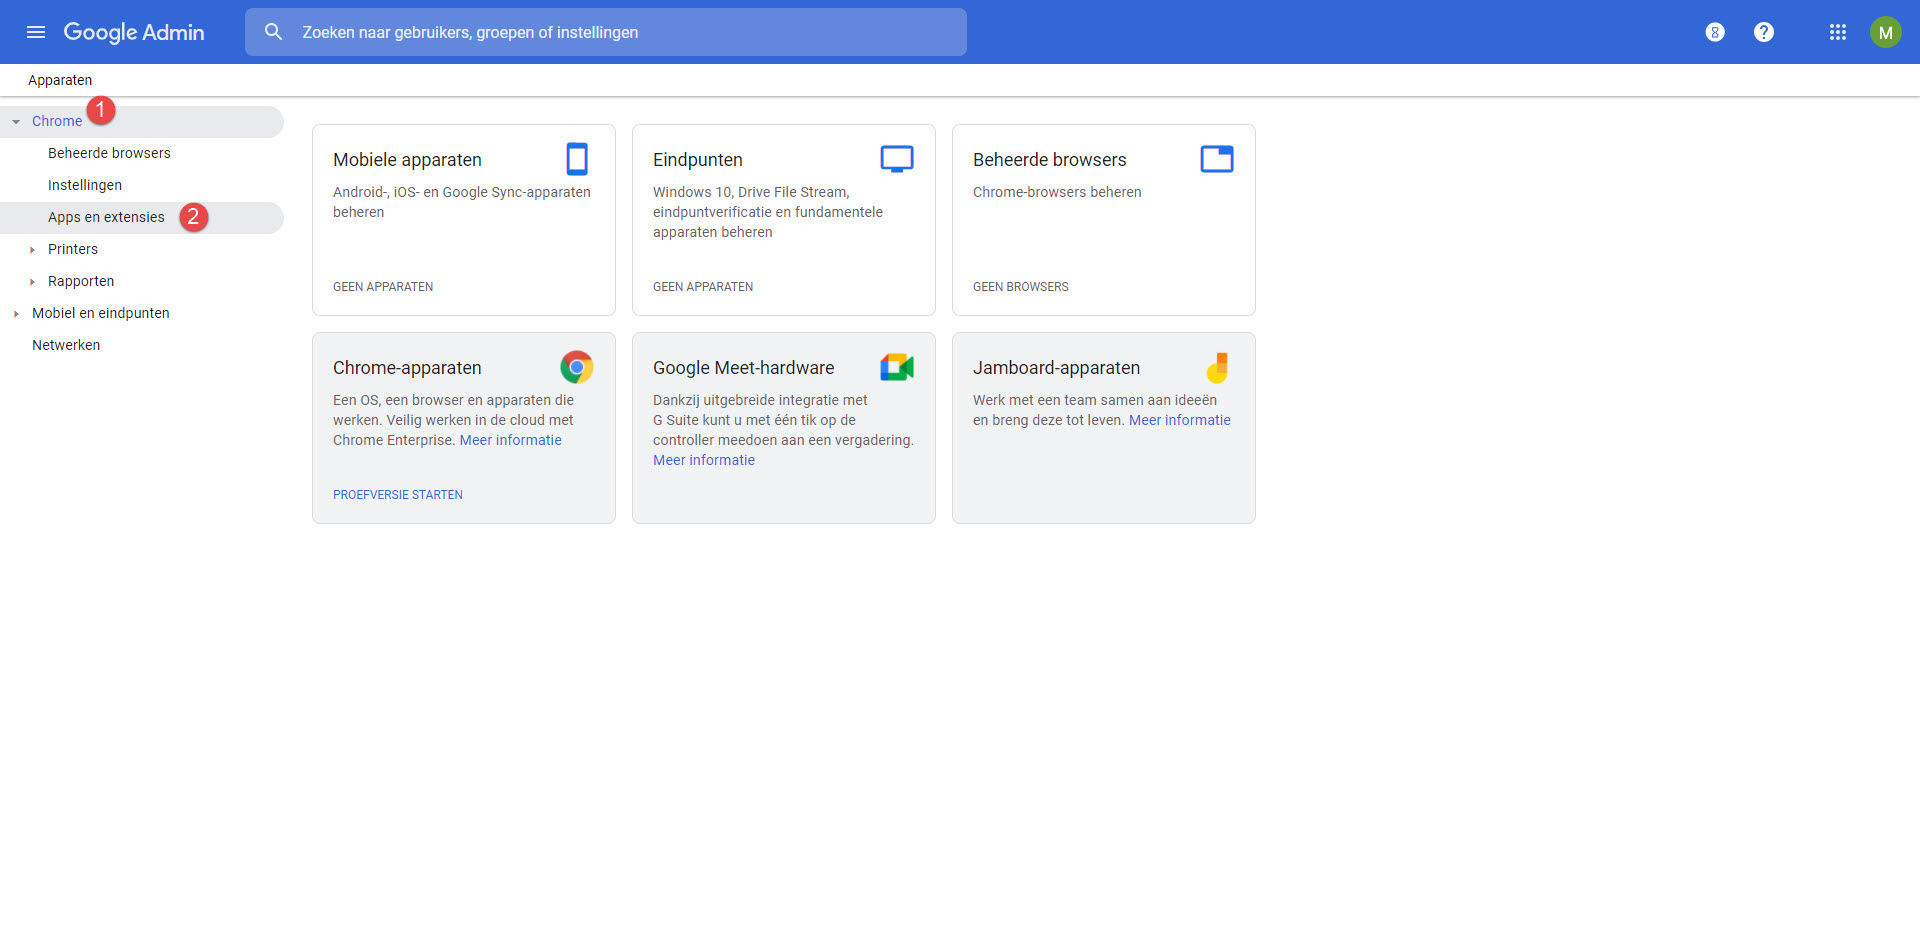Collapse the Chrome tree arrow
This screenshot has width=1920, height=937.
coord(16,121)
